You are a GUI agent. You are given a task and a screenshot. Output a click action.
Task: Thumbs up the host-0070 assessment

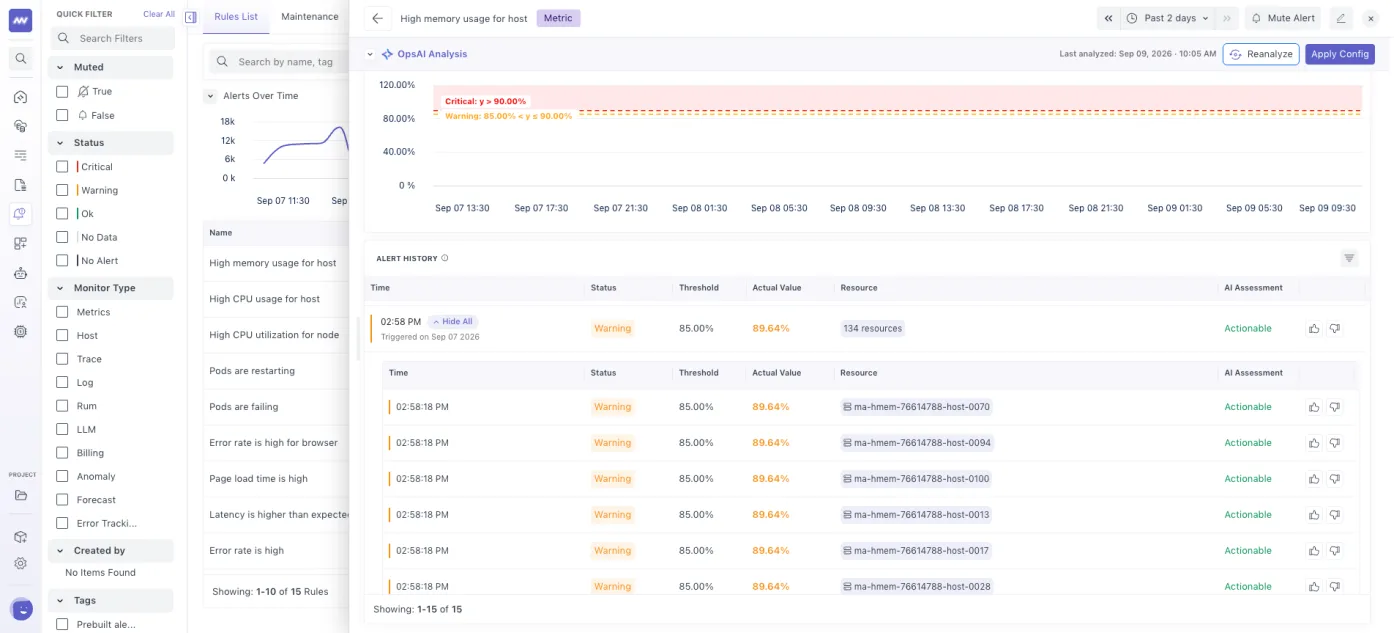tap(1314, 407)
